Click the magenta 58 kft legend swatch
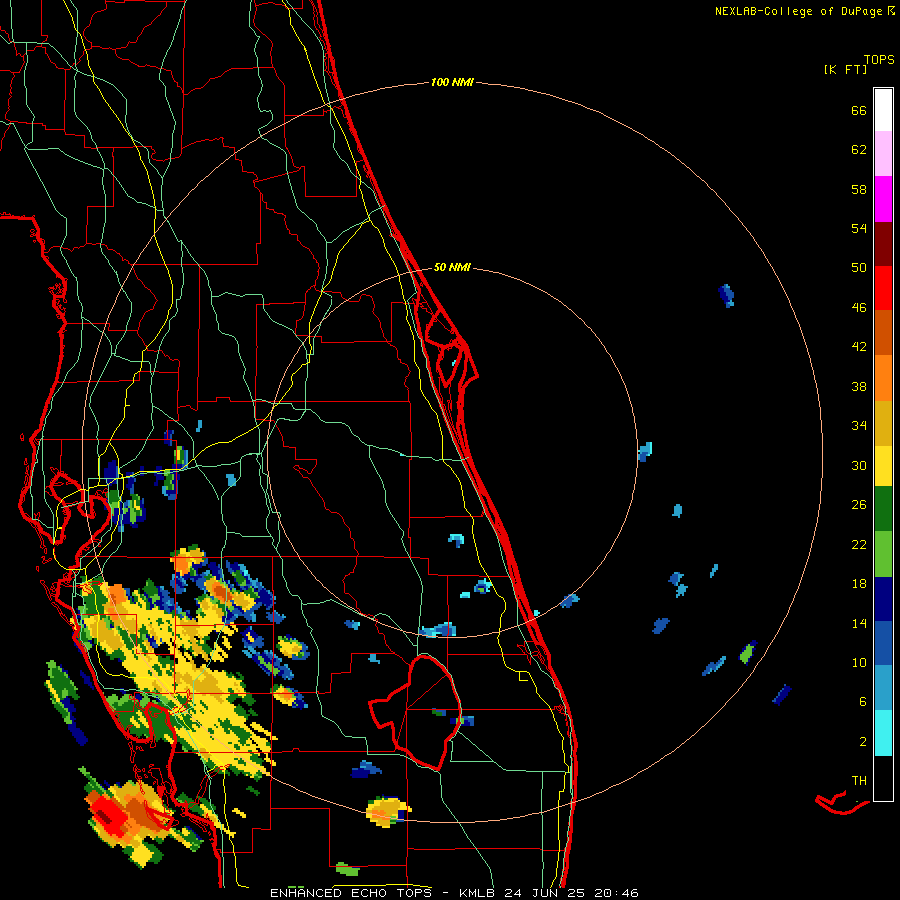The height and width of the screenshot is (900, 900). click(883, 199)
